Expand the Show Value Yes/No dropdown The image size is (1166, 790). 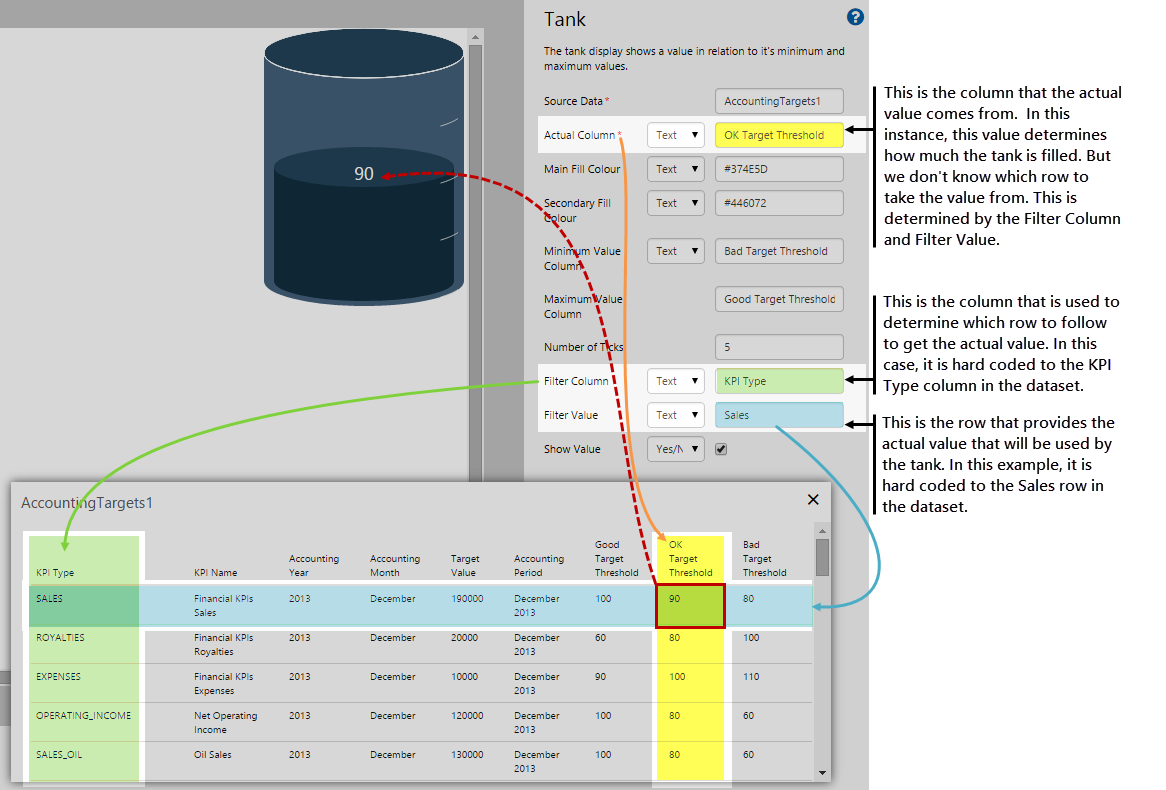pyautogui.click(x=676, y=449)
